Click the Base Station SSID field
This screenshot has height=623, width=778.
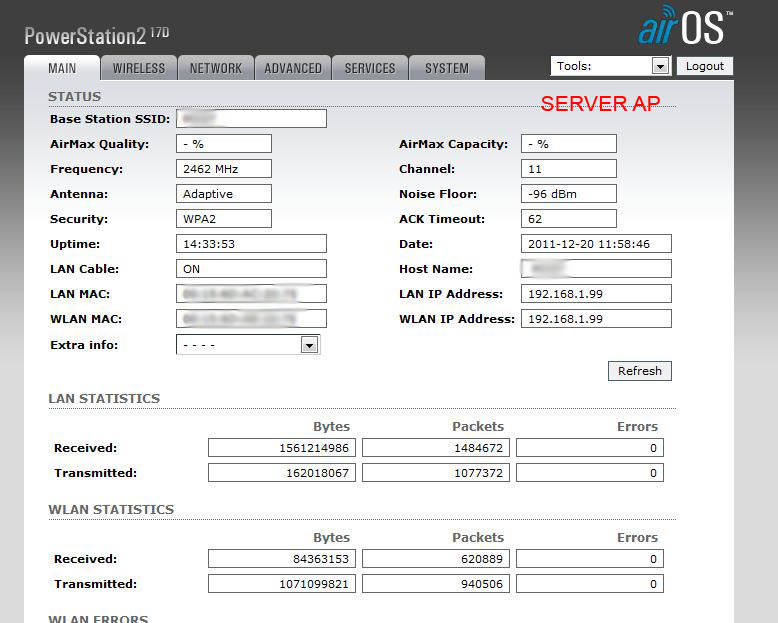[251, 119]
